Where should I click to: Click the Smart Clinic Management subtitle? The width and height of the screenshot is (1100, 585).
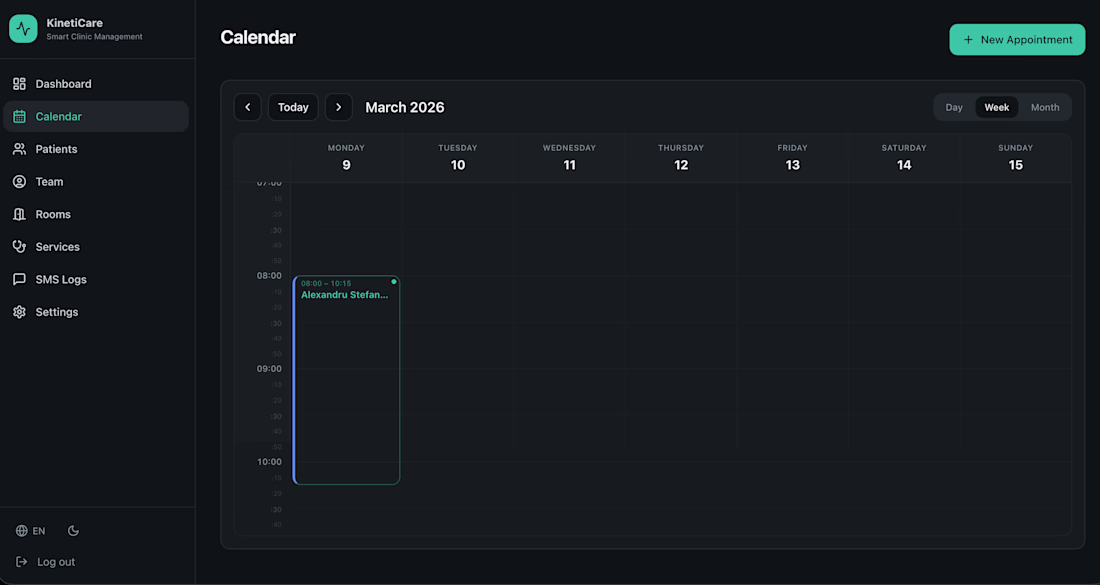tap(95, 36)
